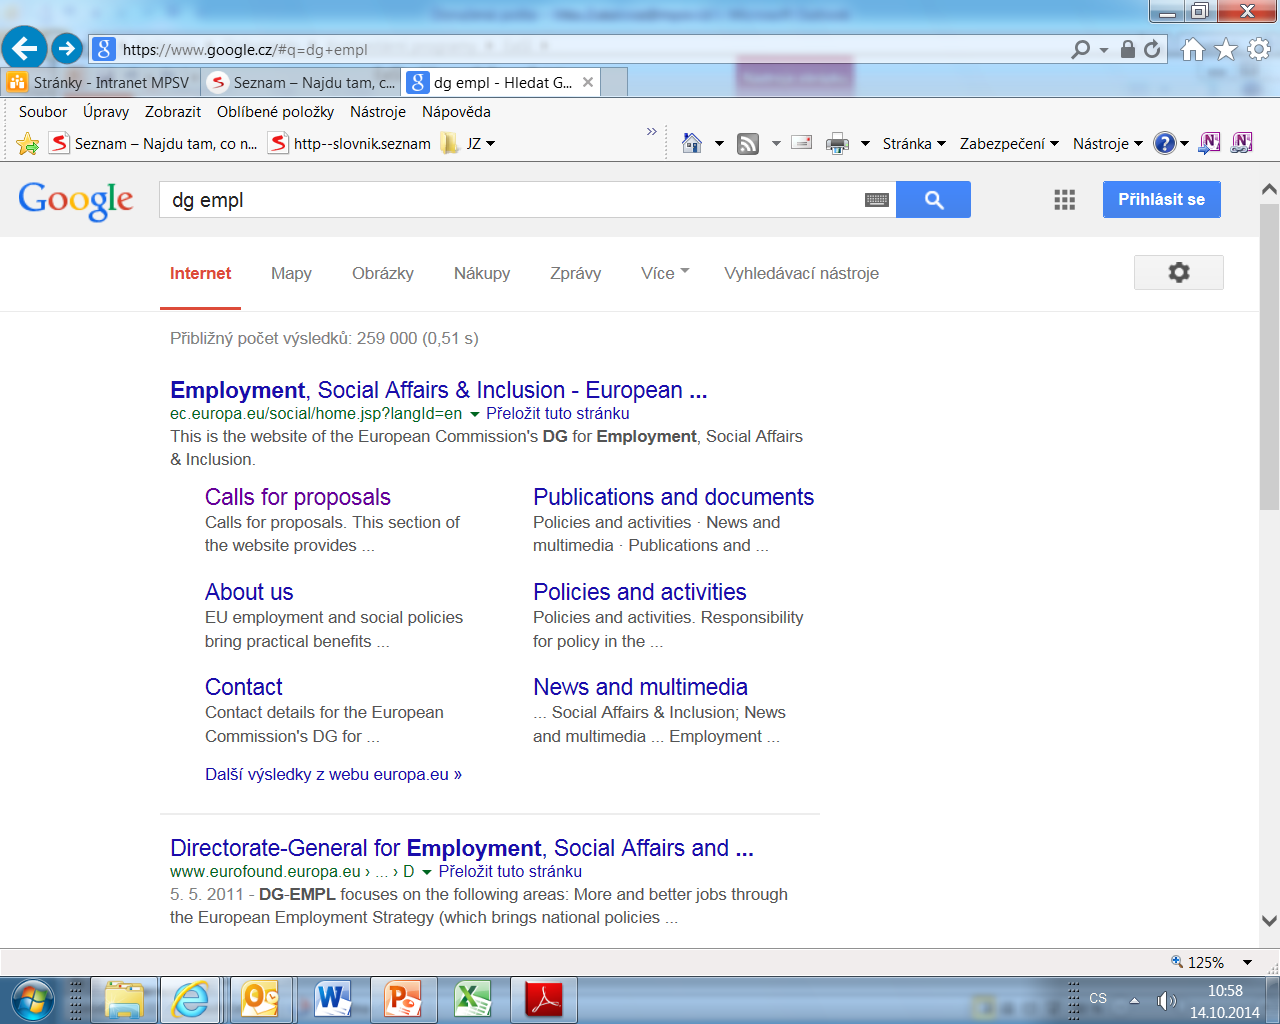
Task: Click the RSS feeds icon
Action: [x=748, y=144]
